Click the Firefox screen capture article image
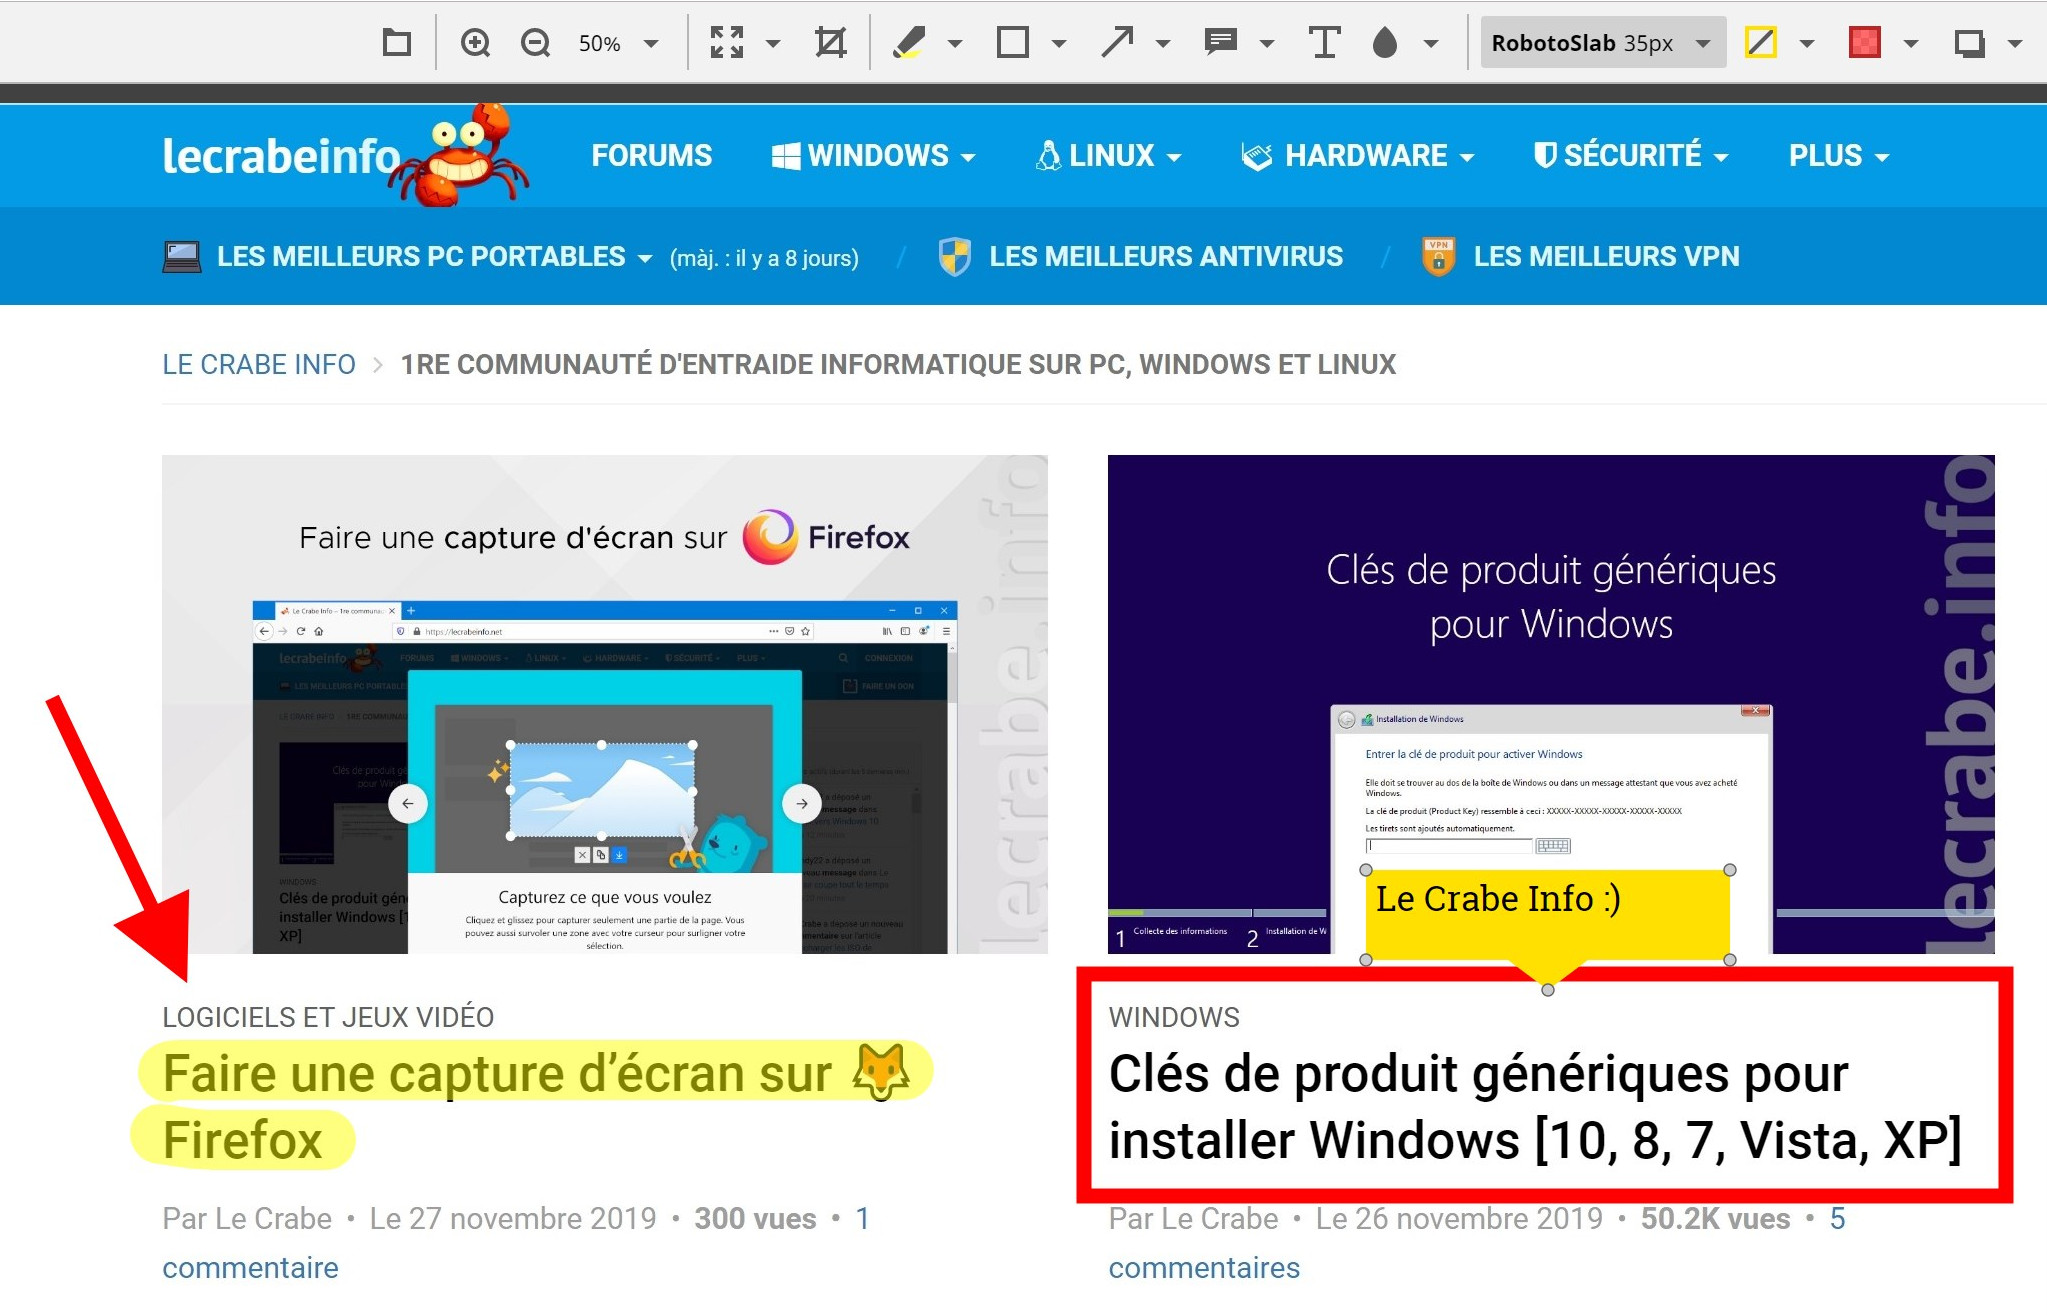This screenshot has height=1316, width=2047. pos(605,704)
